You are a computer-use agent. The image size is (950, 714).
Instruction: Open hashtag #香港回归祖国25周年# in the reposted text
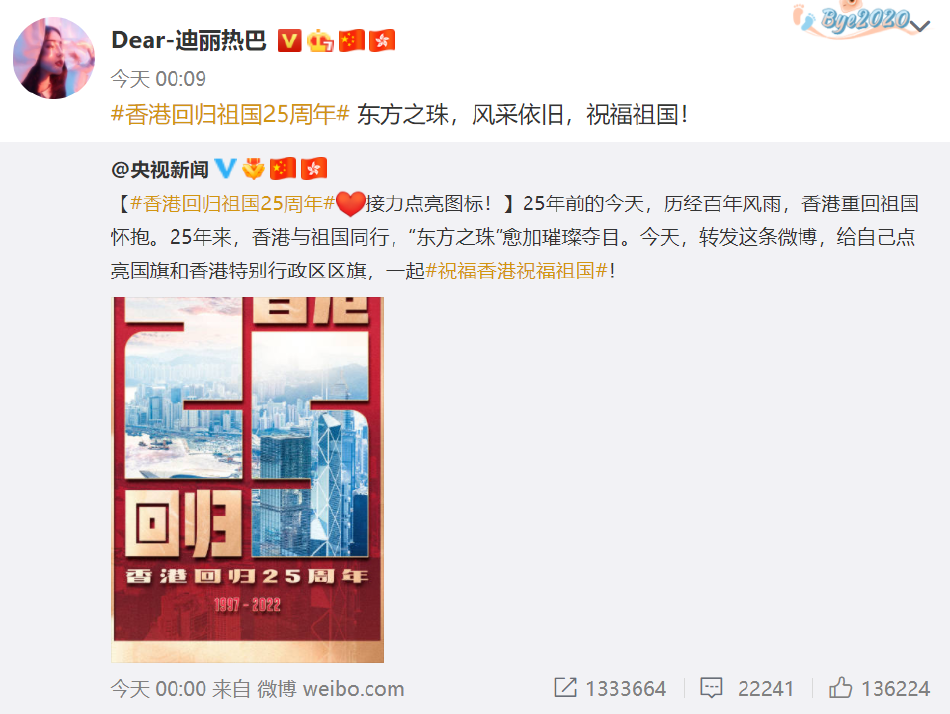(233, 204)
